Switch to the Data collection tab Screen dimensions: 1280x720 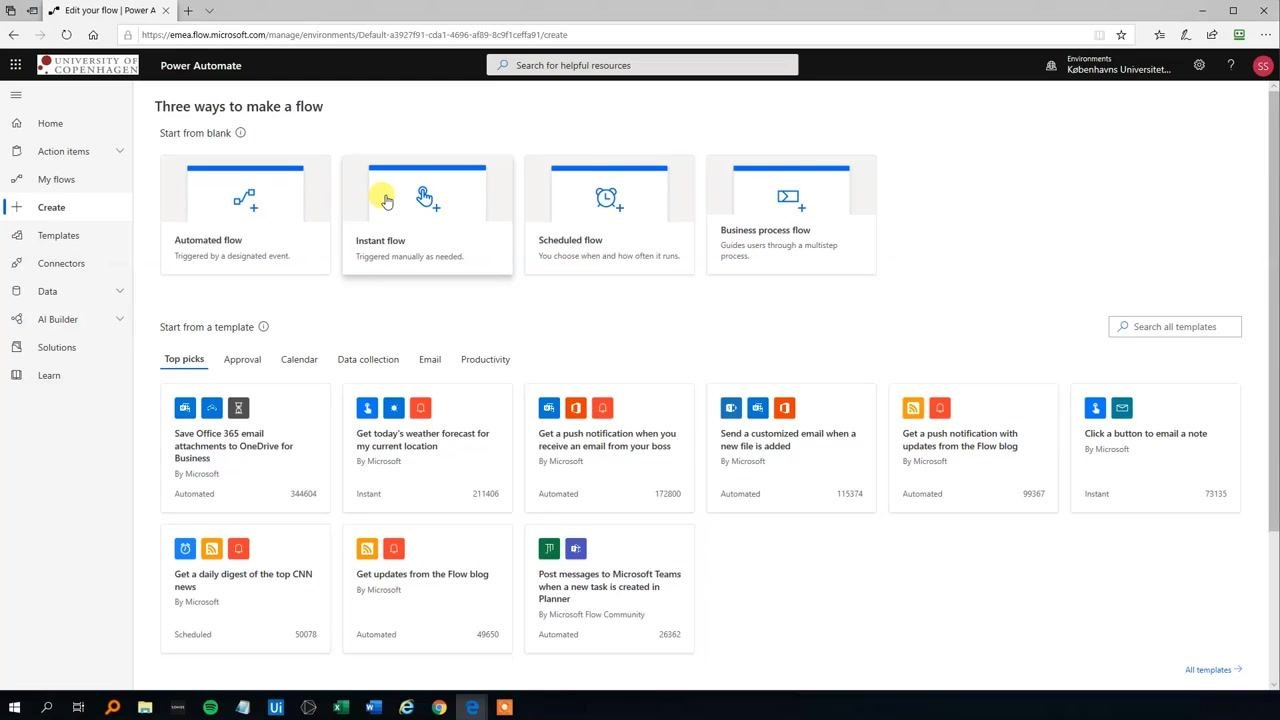[368, 359]
